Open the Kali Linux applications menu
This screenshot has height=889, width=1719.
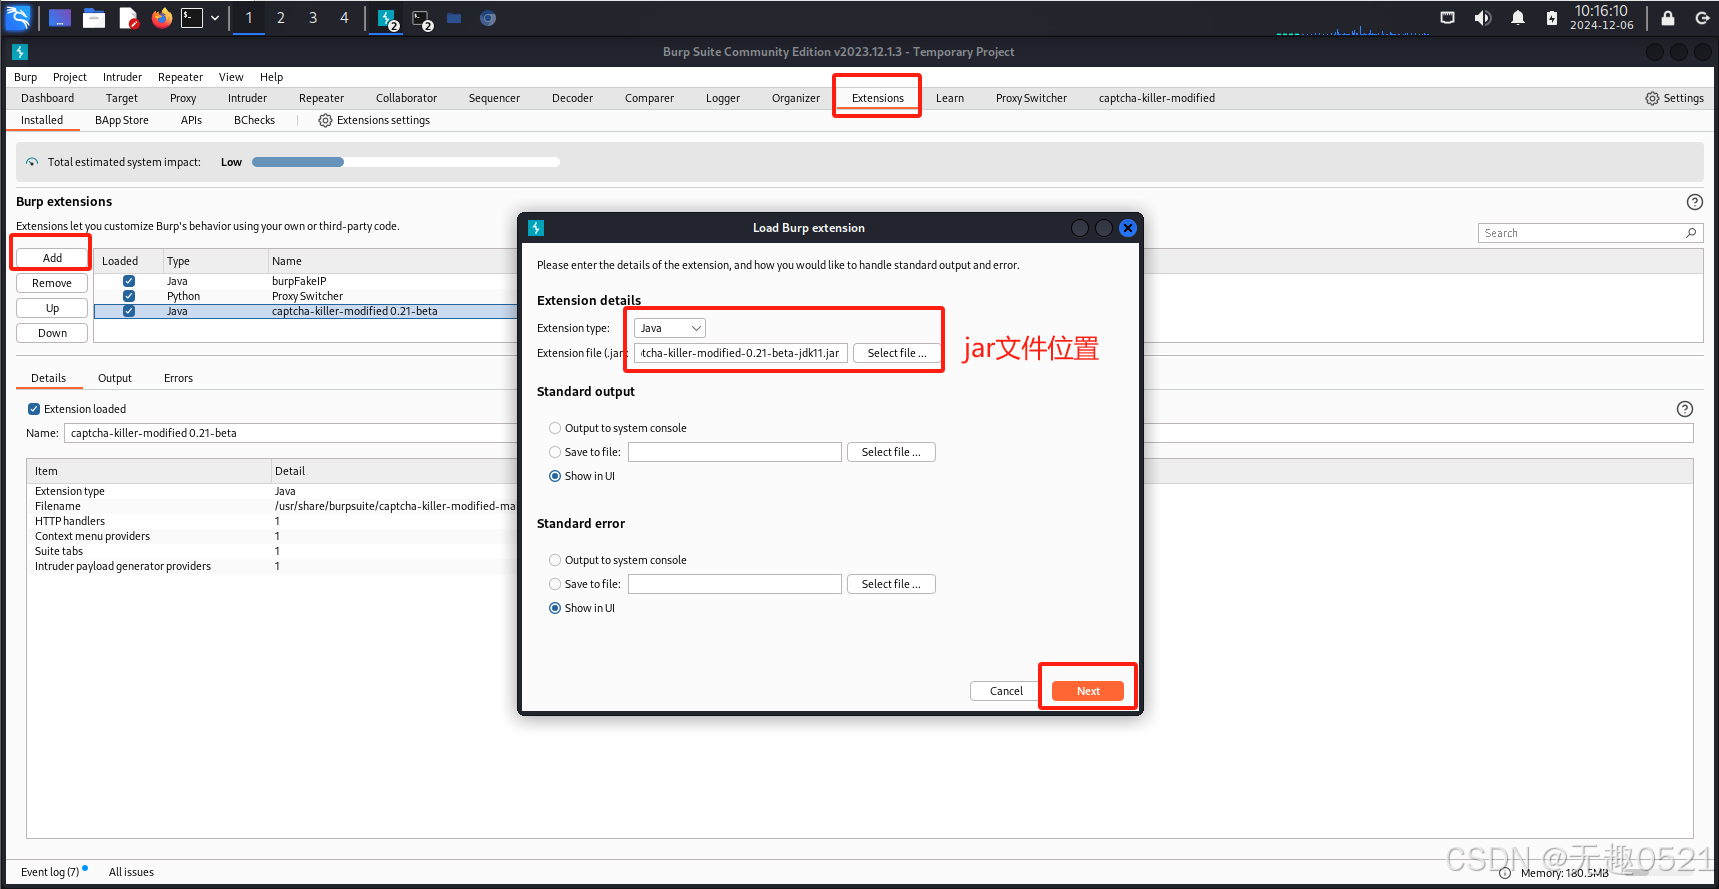pos(18,17)
